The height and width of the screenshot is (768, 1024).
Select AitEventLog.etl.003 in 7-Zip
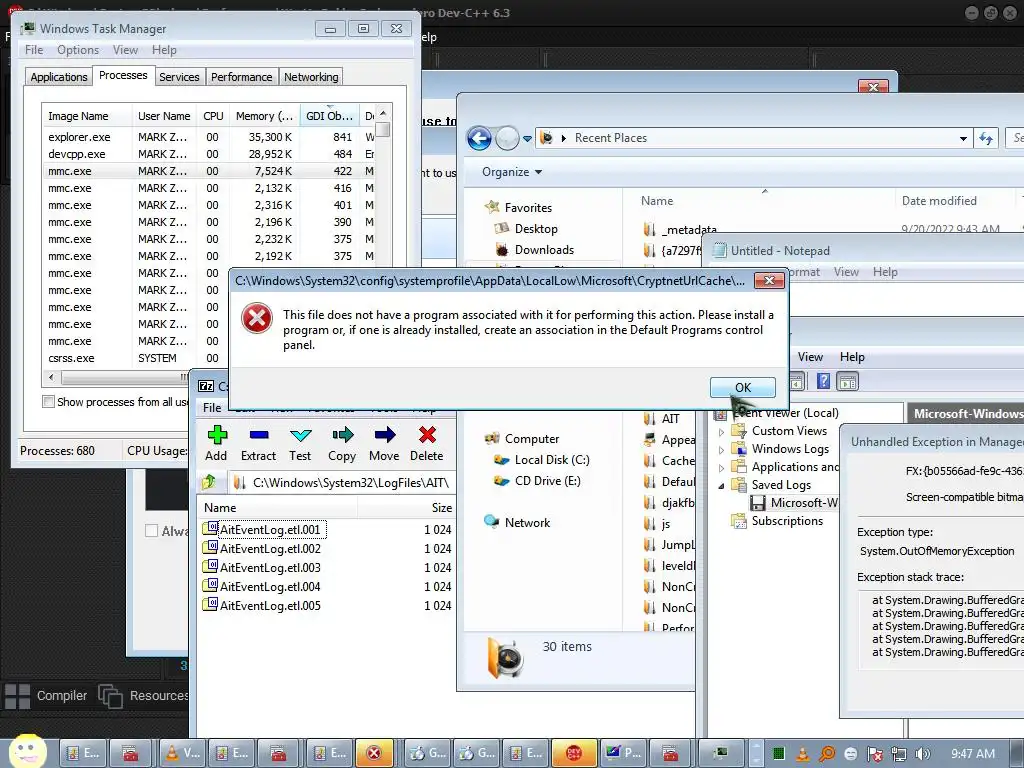pyautogui.click(x=270, y=568)
